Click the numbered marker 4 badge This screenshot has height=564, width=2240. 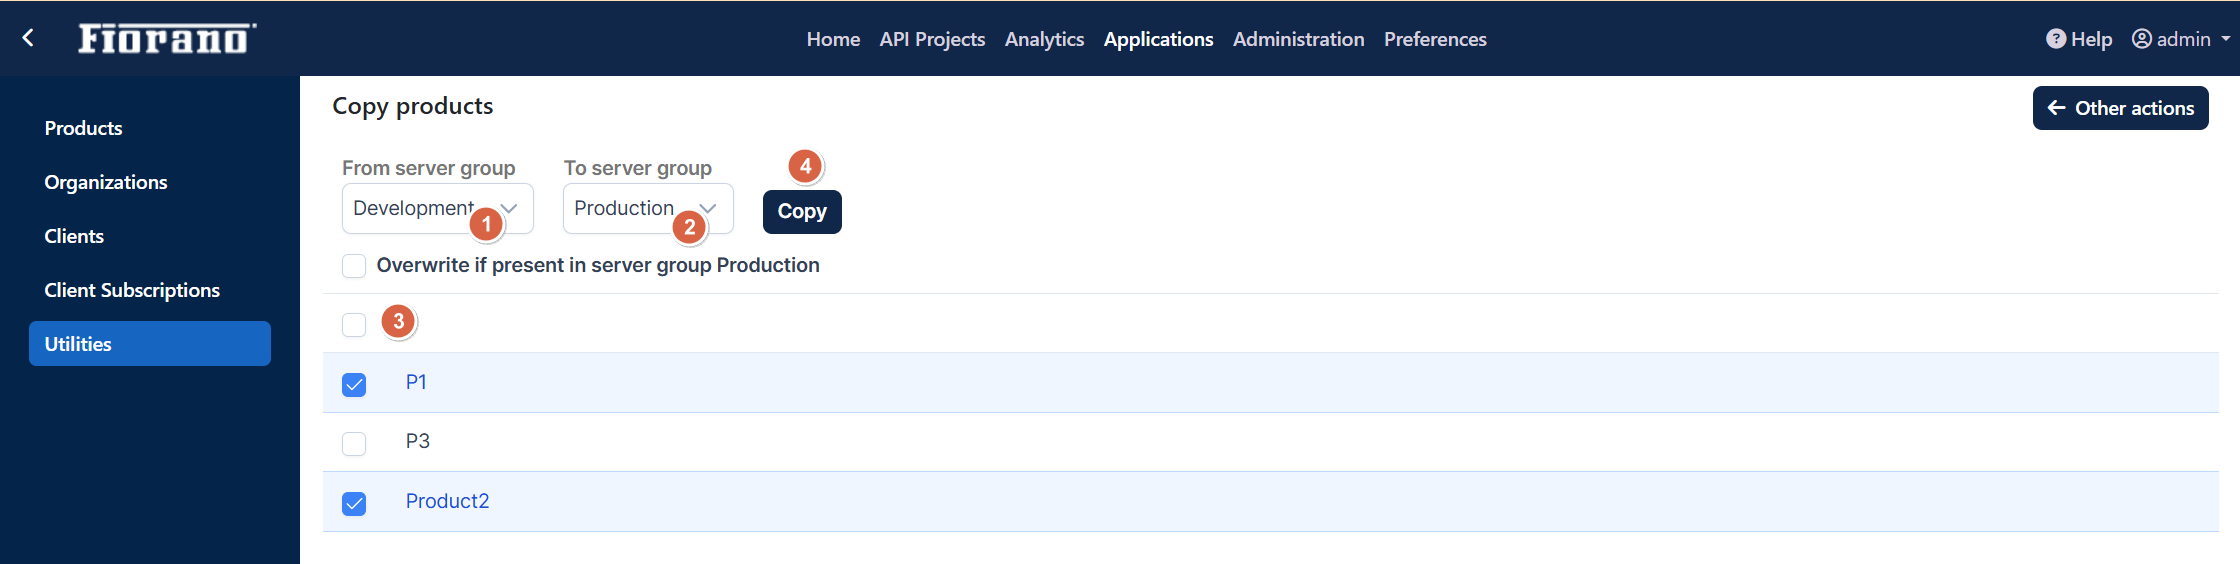(x=805, y=166)
